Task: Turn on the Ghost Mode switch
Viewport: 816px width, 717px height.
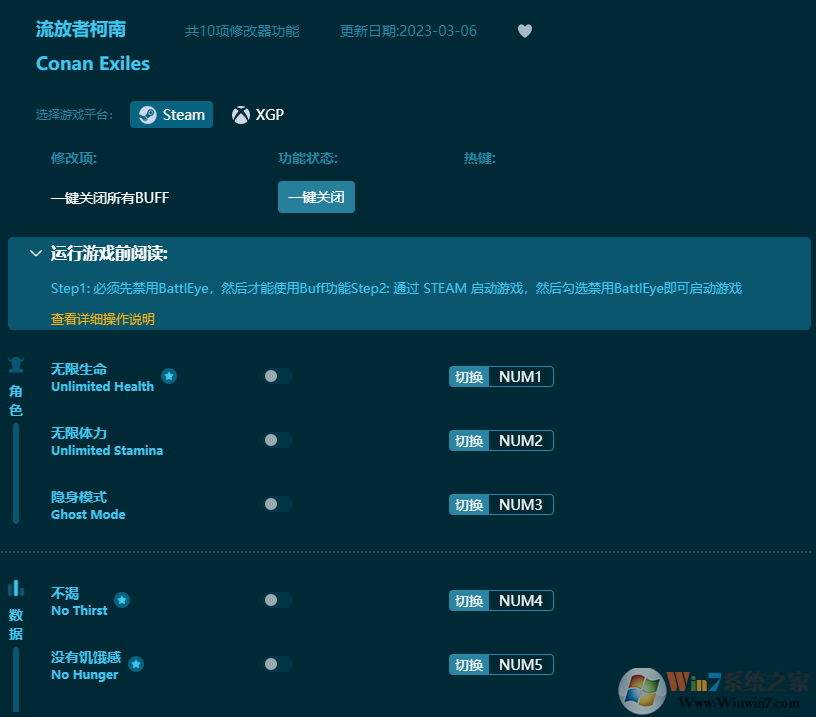Action: click(x=278, y=504)
